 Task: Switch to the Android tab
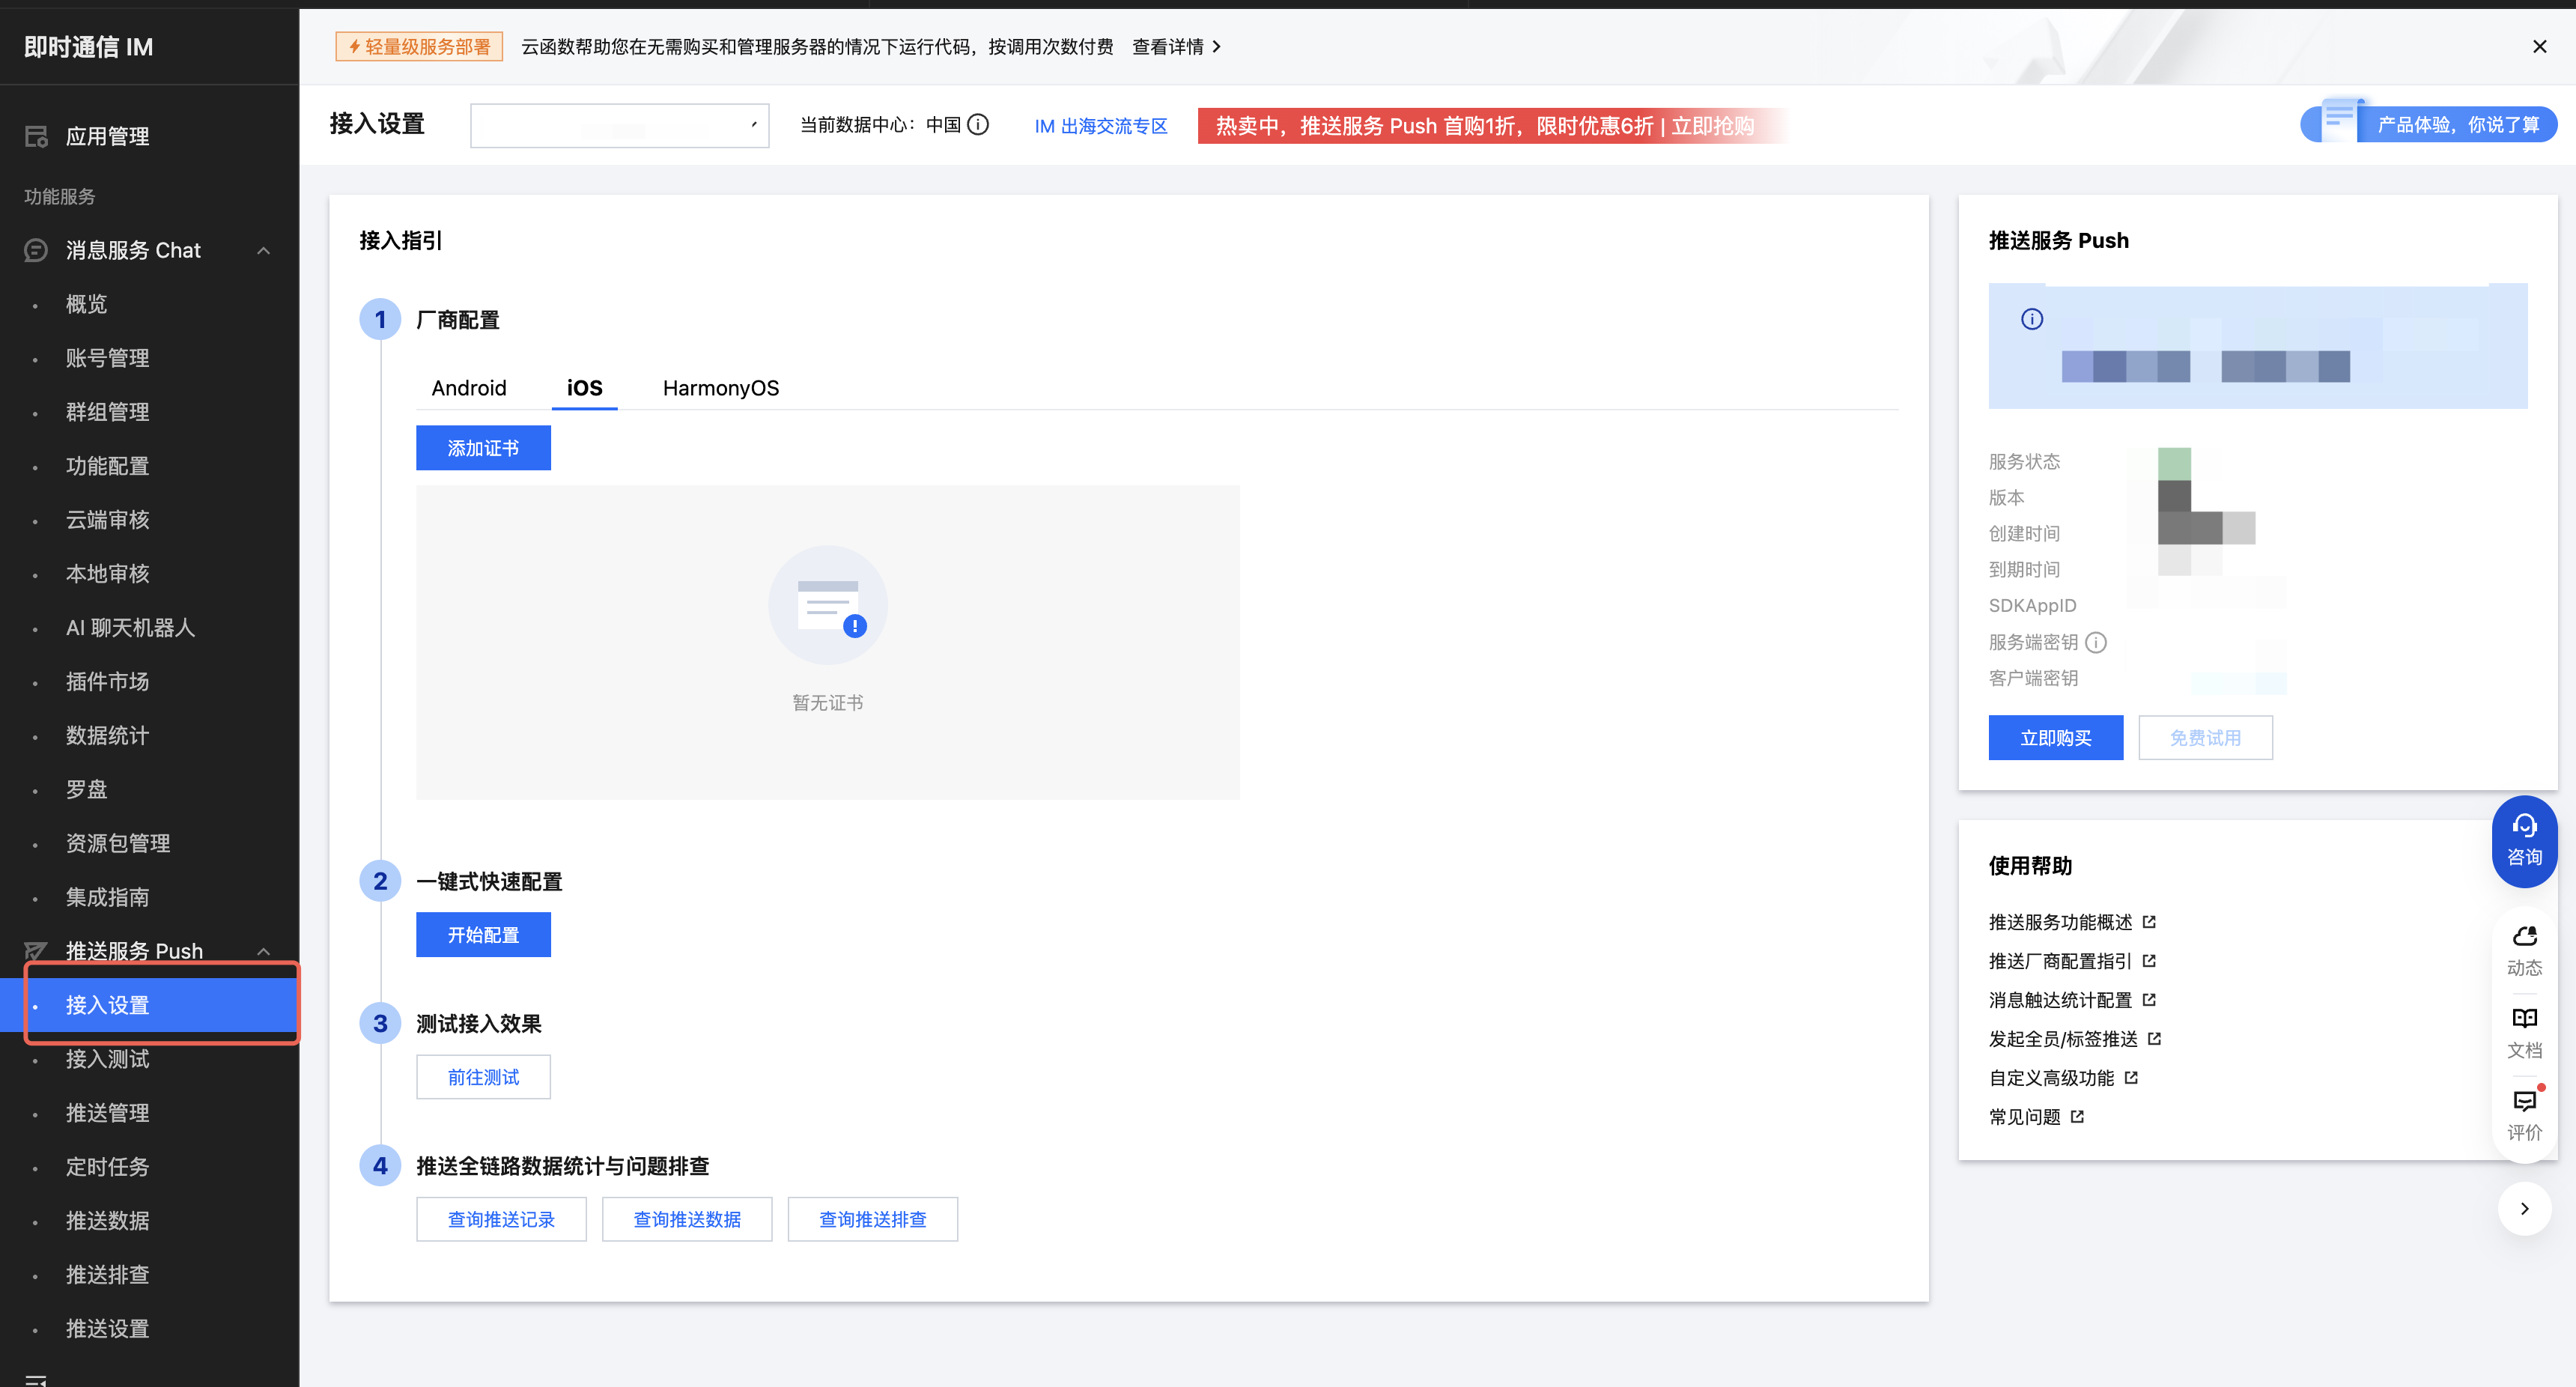pyautogui.click(x=468, y=388)
